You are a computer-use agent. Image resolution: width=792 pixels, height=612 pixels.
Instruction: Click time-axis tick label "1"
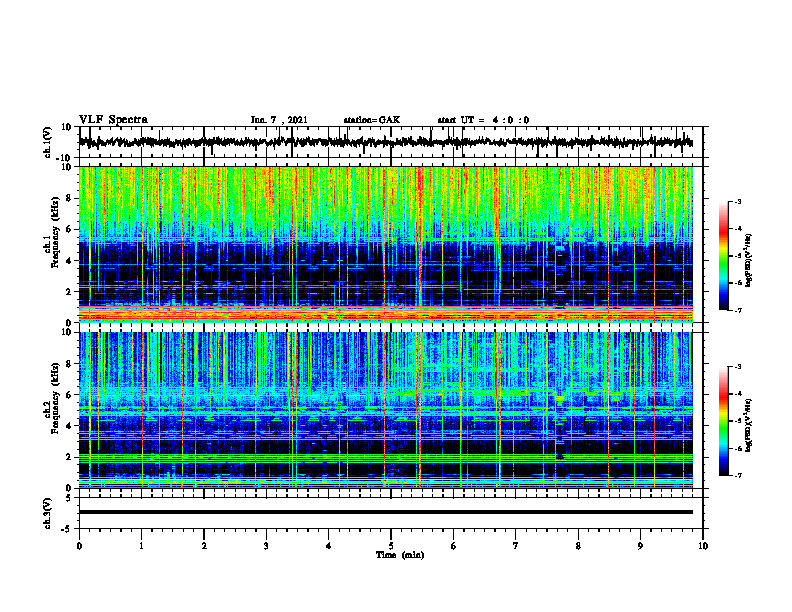coord(141,546)
